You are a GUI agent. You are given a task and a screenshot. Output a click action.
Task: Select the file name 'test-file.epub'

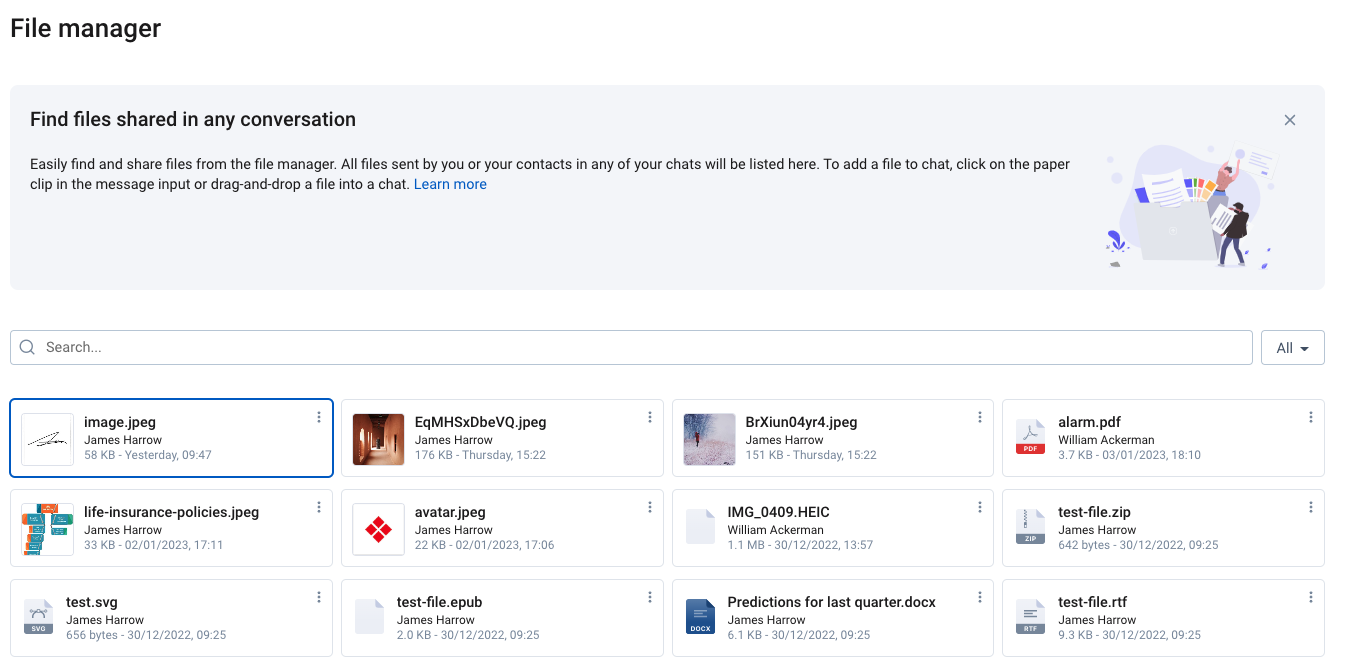440,602
